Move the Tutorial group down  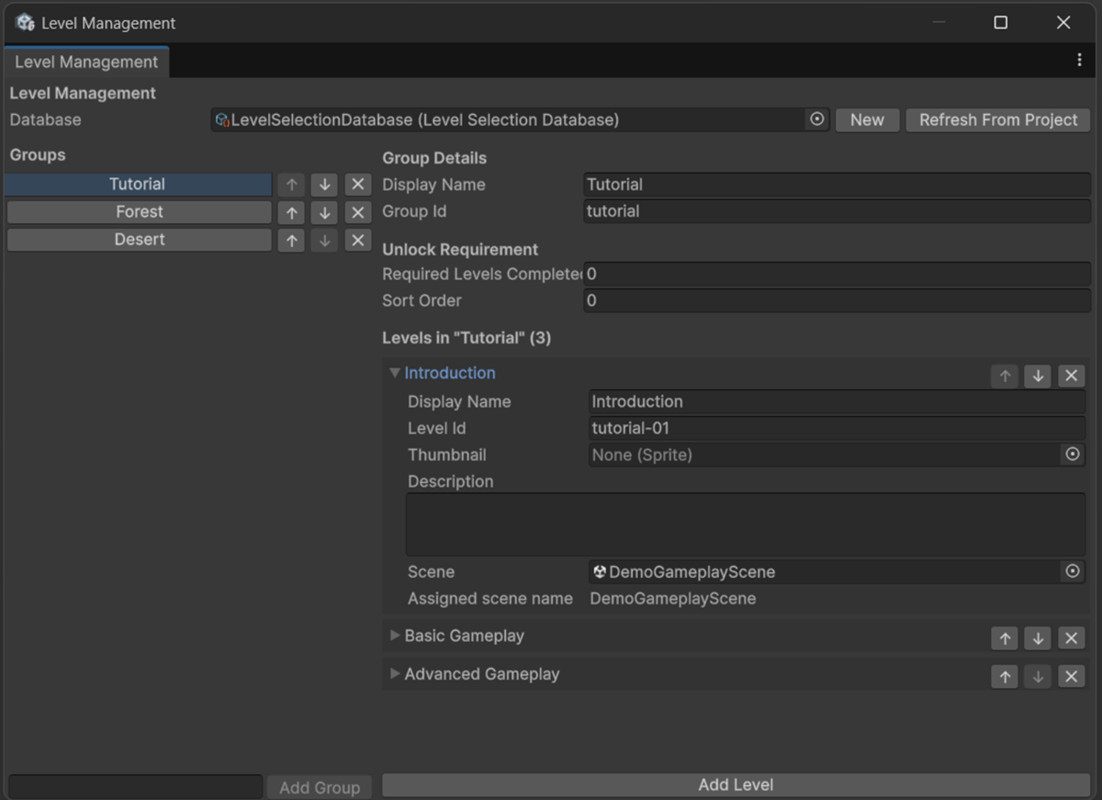tap(325, 185)
